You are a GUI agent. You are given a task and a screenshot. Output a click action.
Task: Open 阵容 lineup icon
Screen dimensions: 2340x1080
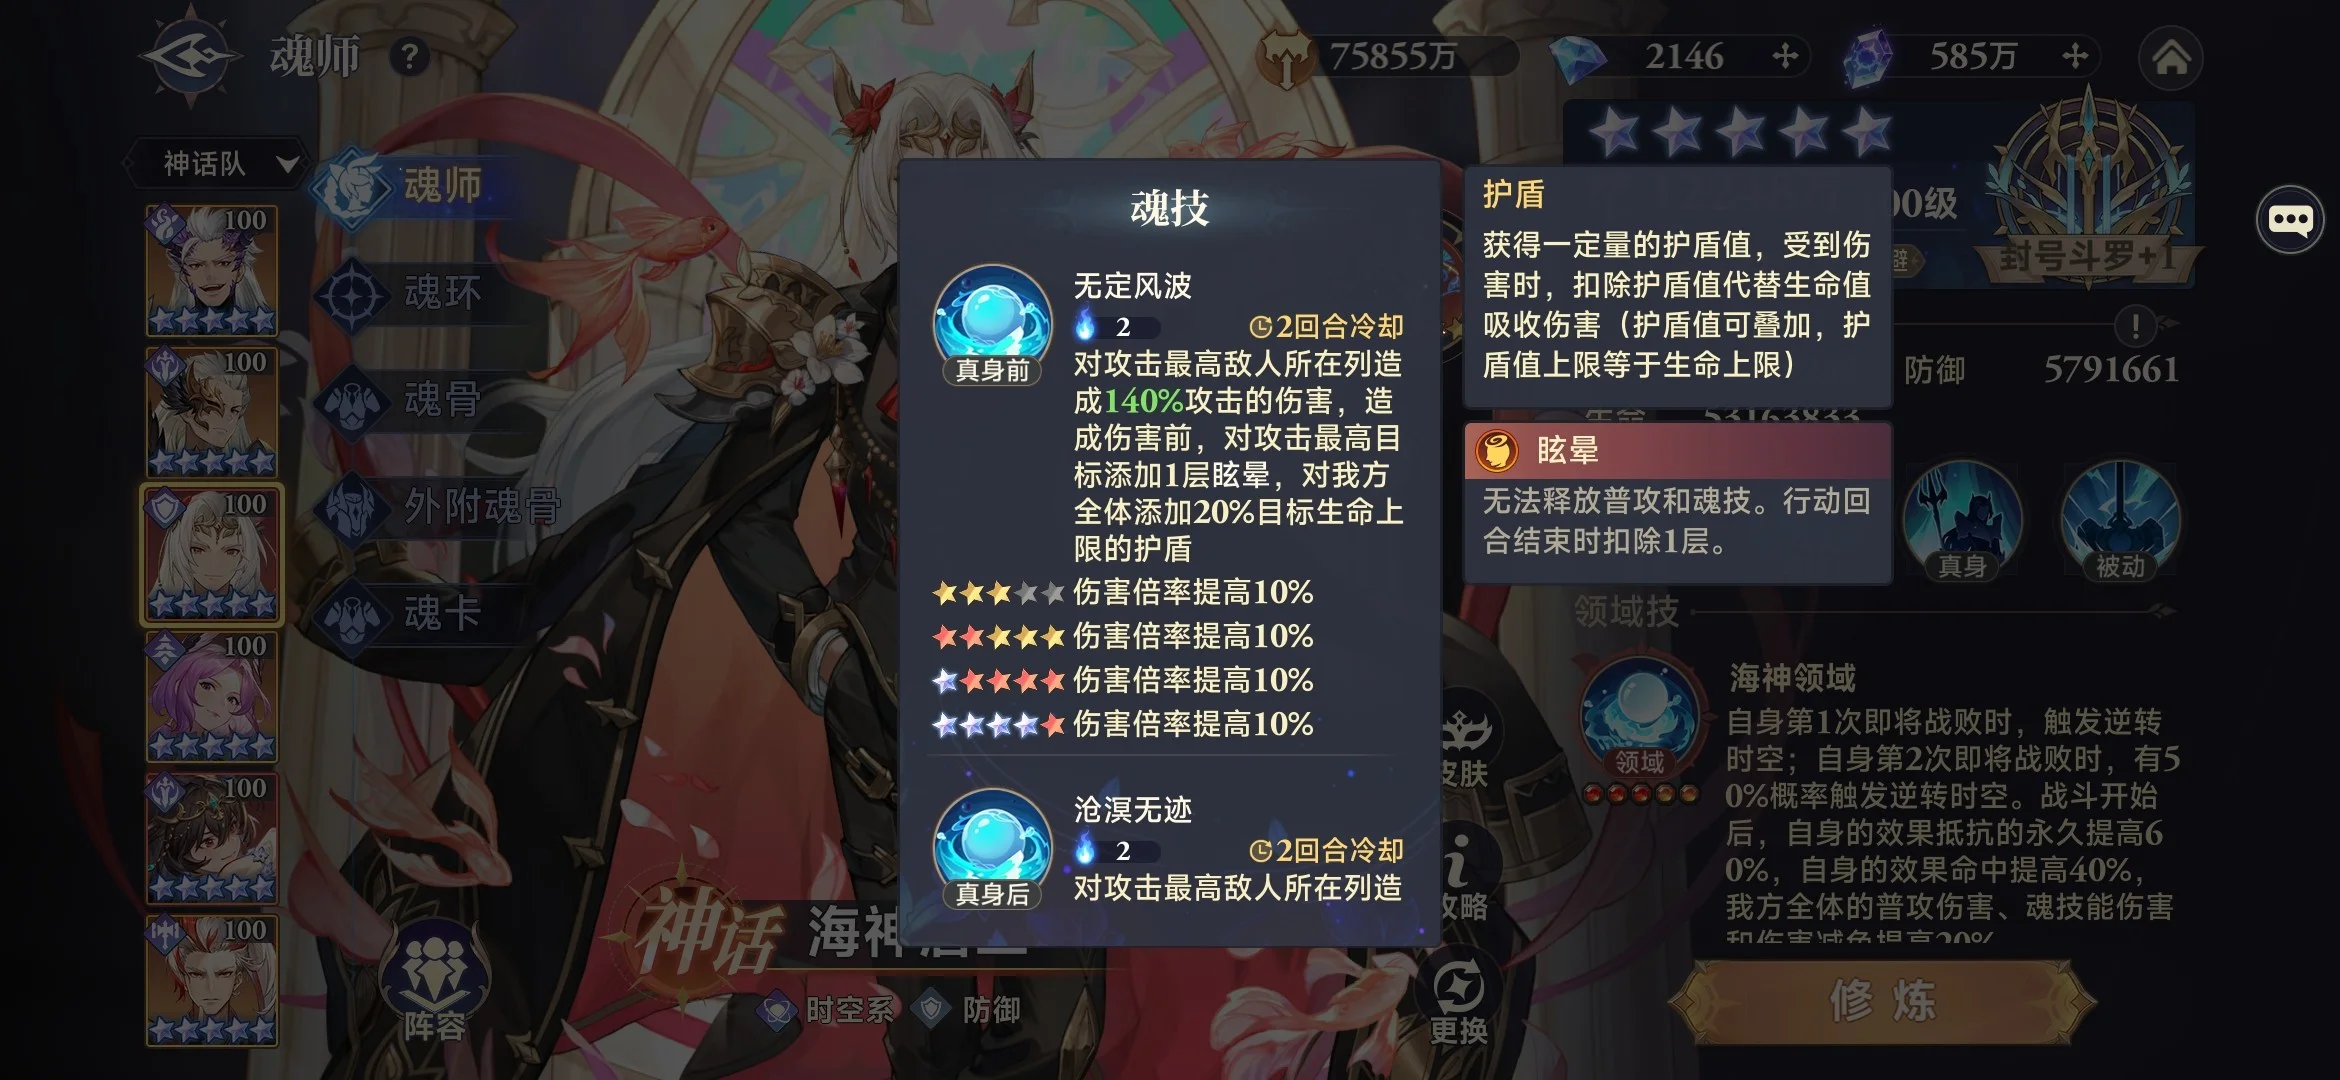coord(434,982)
